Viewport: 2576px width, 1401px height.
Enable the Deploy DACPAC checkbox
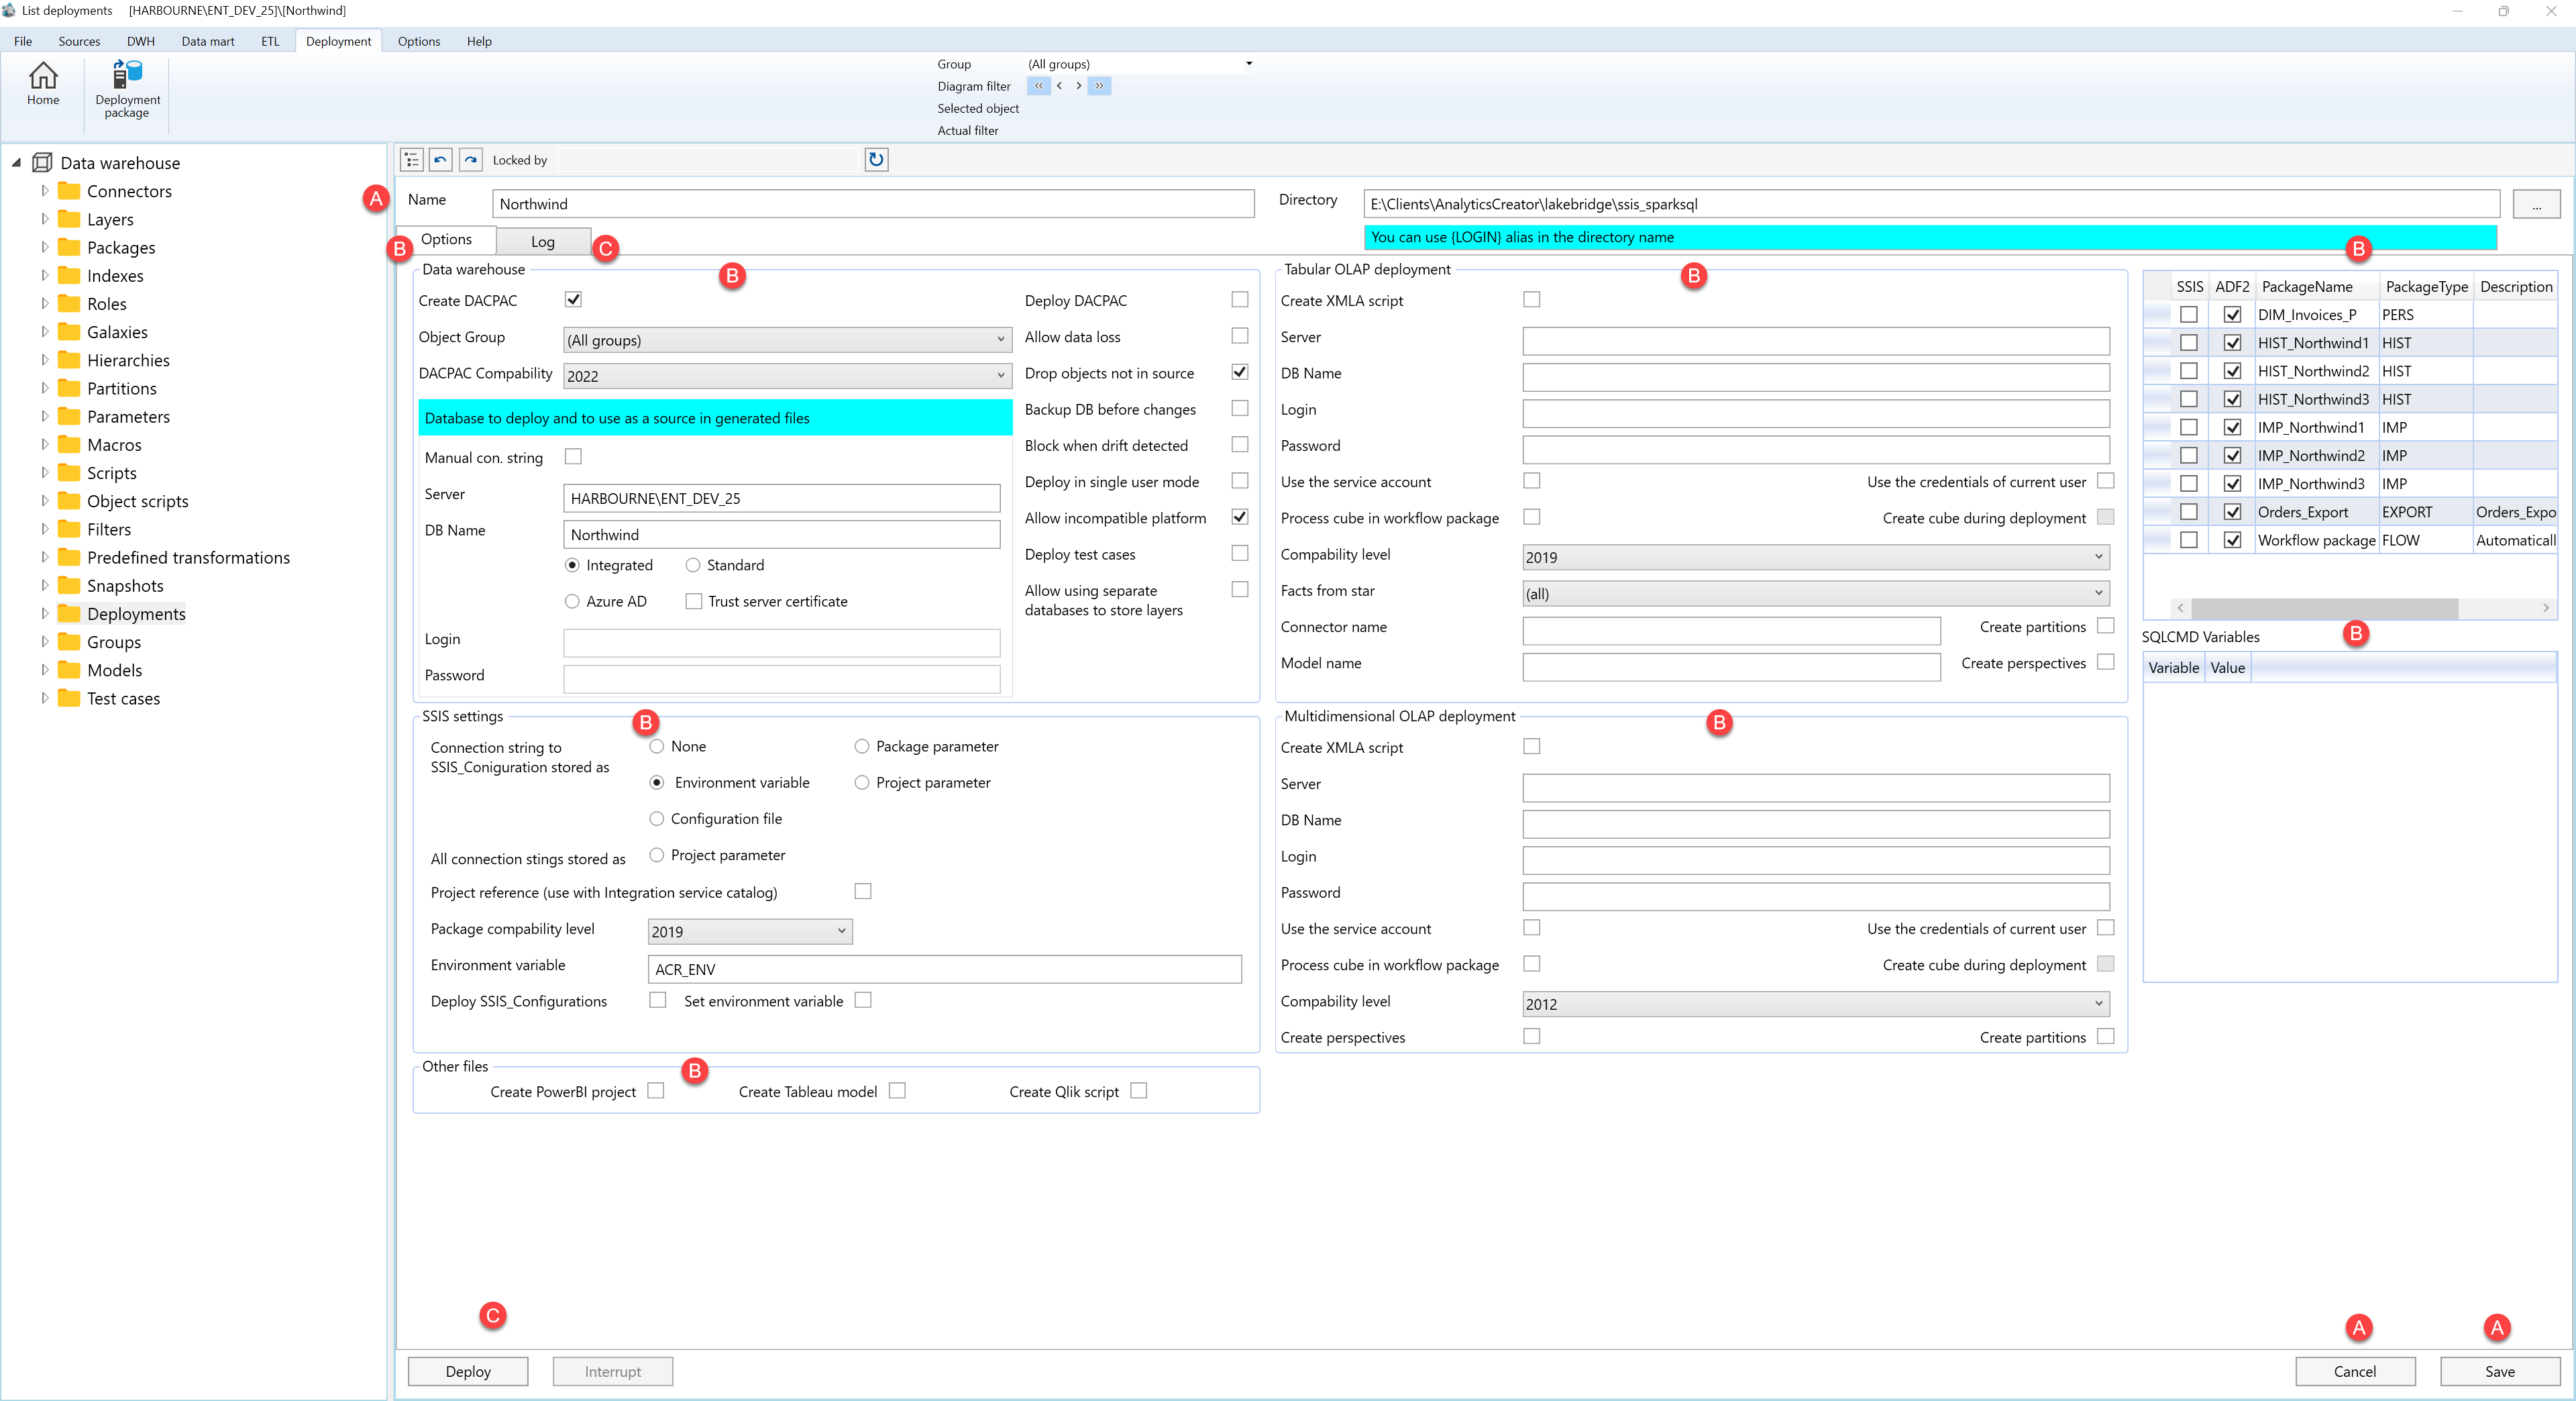coord(1240,300)
